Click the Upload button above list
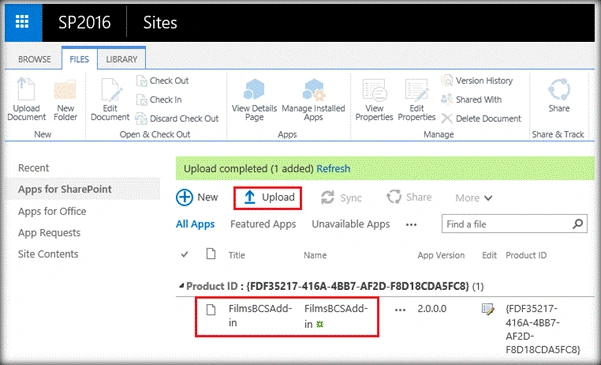601x365 pixels. click(x=268, y=198)
